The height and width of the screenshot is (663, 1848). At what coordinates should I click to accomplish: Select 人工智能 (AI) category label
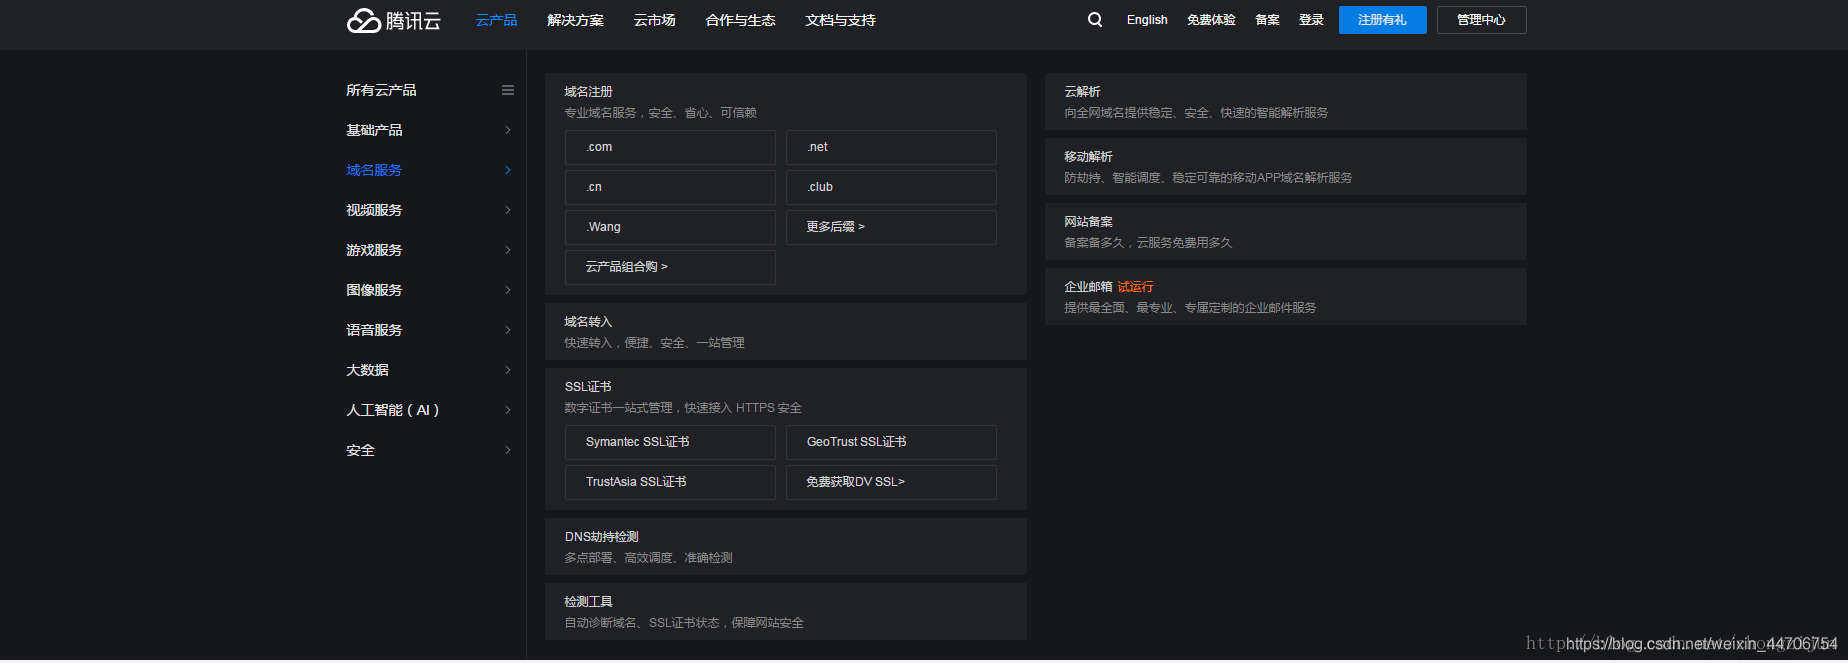[x=393, y=410]
